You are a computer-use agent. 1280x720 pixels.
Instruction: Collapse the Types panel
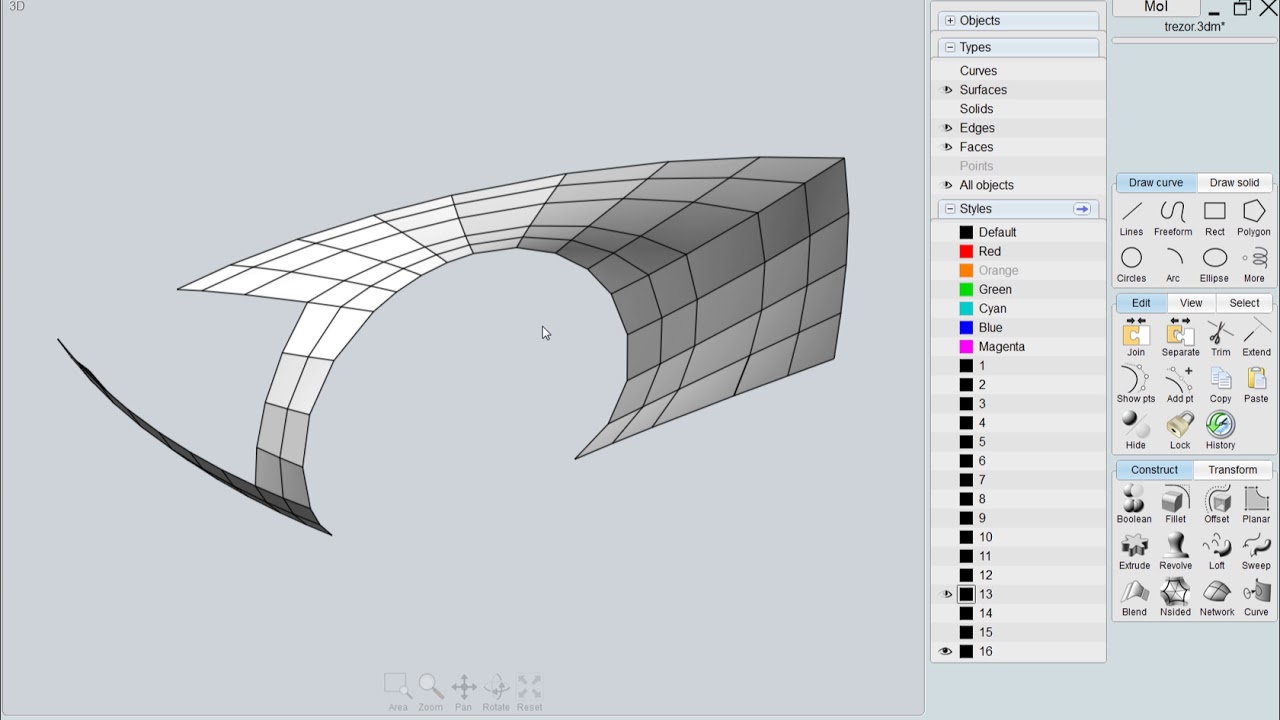pos(949,46)
